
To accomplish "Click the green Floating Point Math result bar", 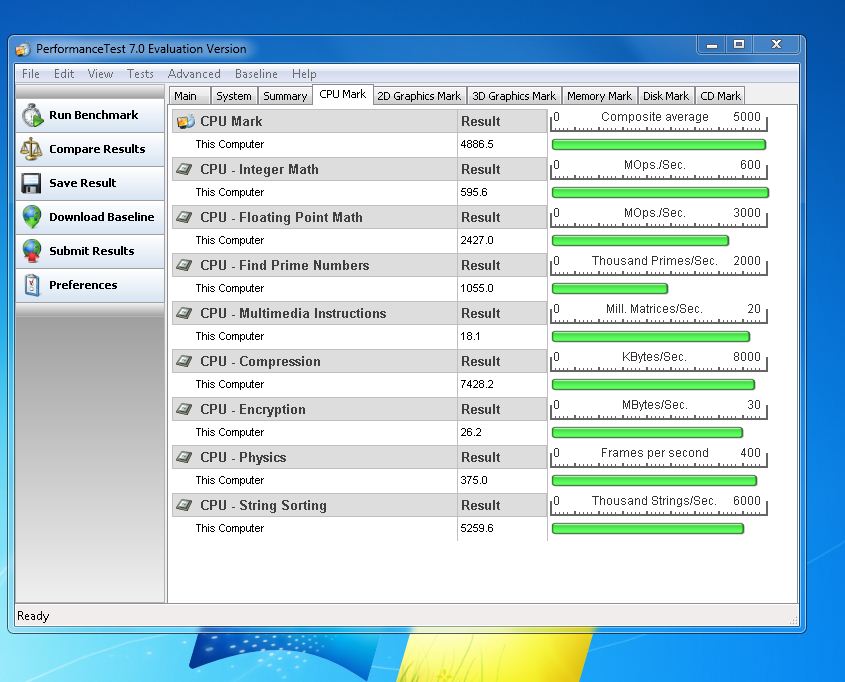I will [x=641, y=240].
